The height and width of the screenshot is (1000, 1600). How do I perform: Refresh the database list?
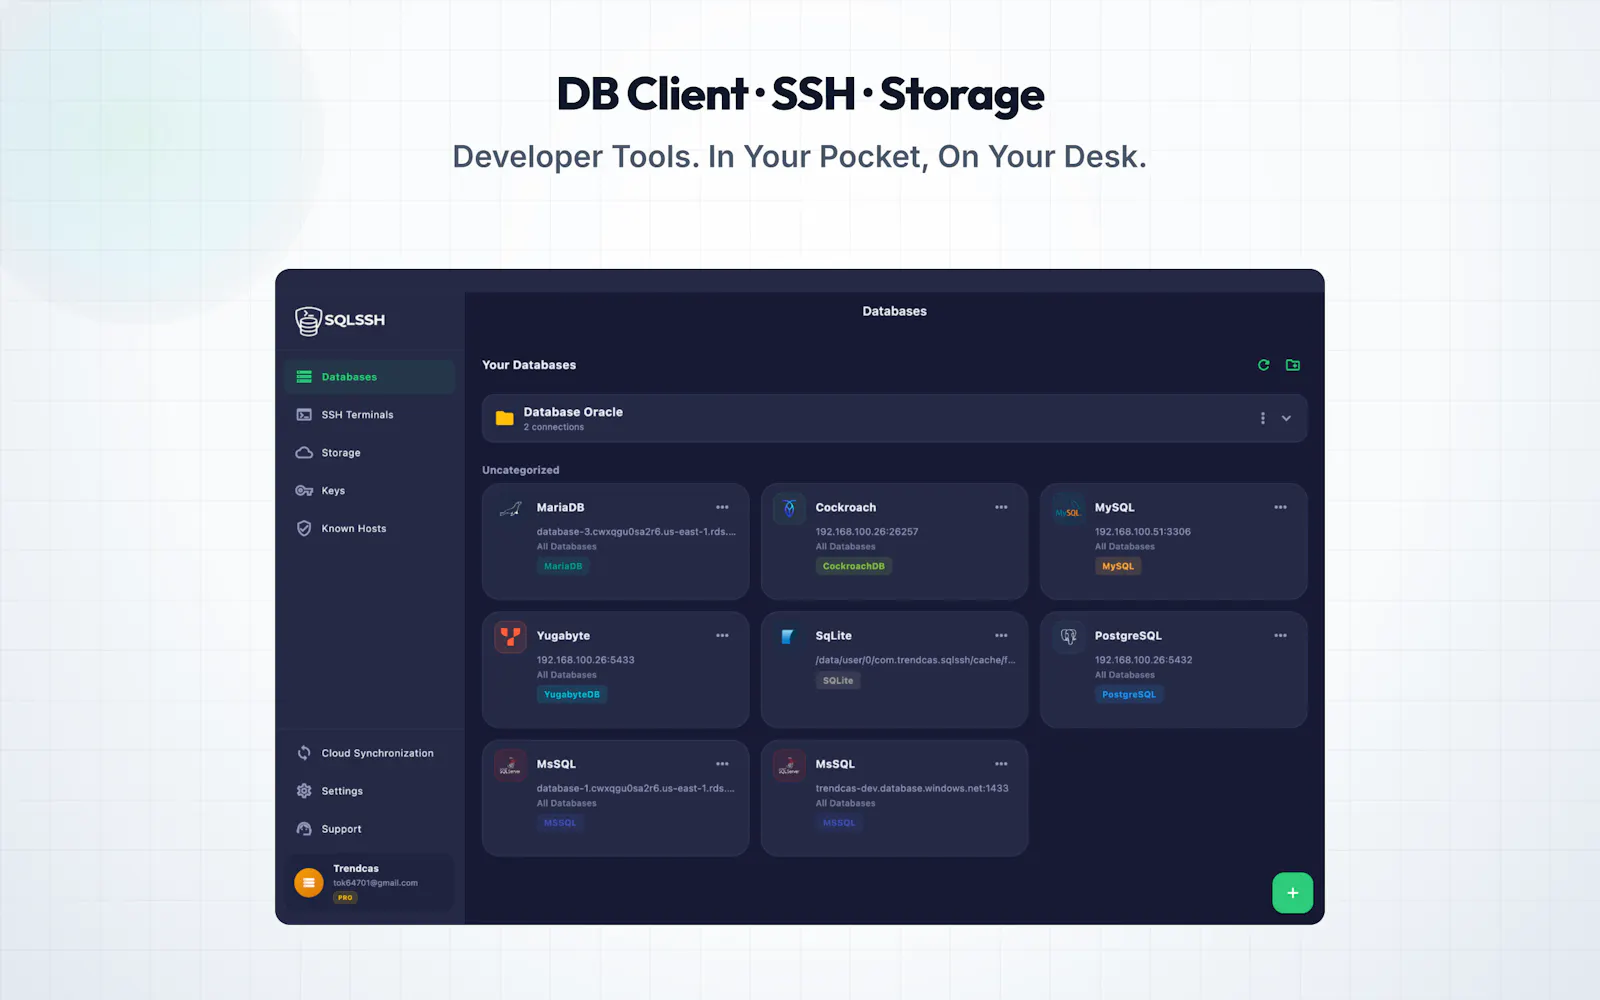1264,365
